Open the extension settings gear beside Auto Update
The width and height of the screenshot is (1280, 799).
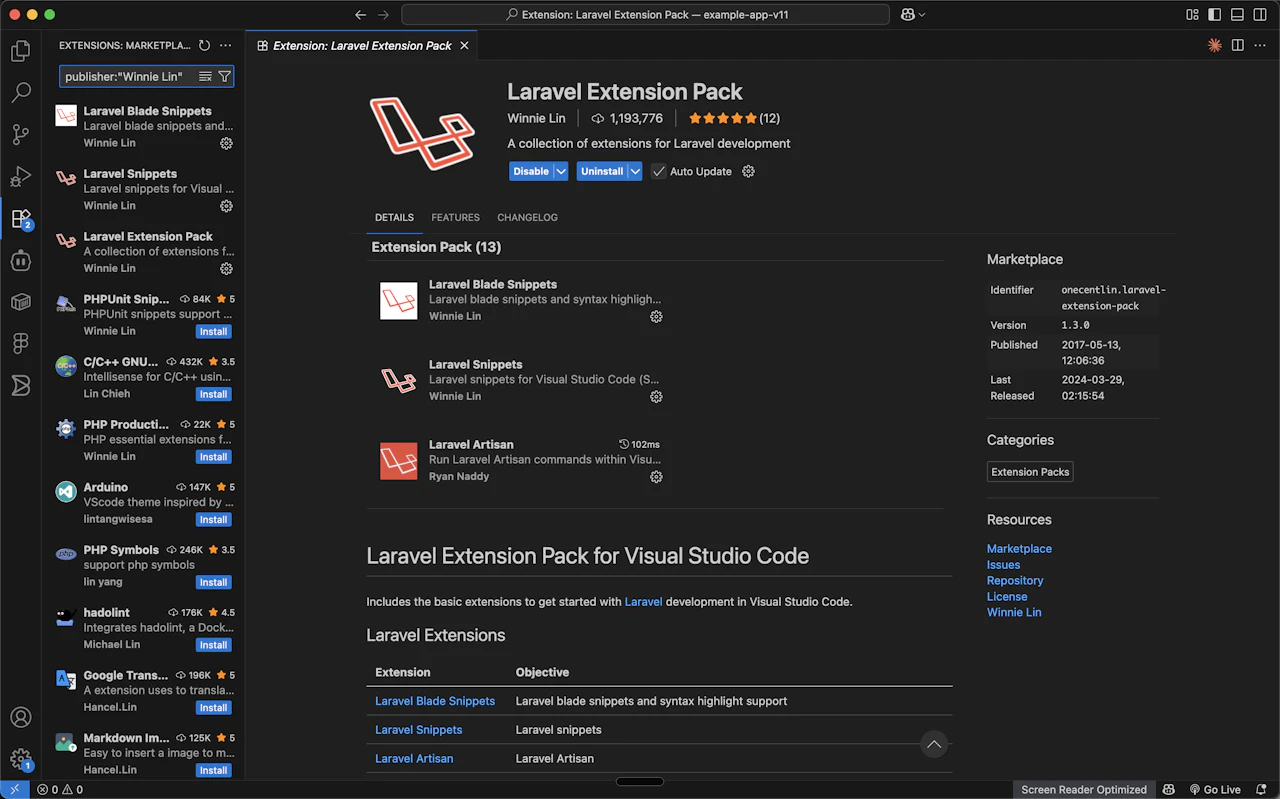click(x=748, y=172)
